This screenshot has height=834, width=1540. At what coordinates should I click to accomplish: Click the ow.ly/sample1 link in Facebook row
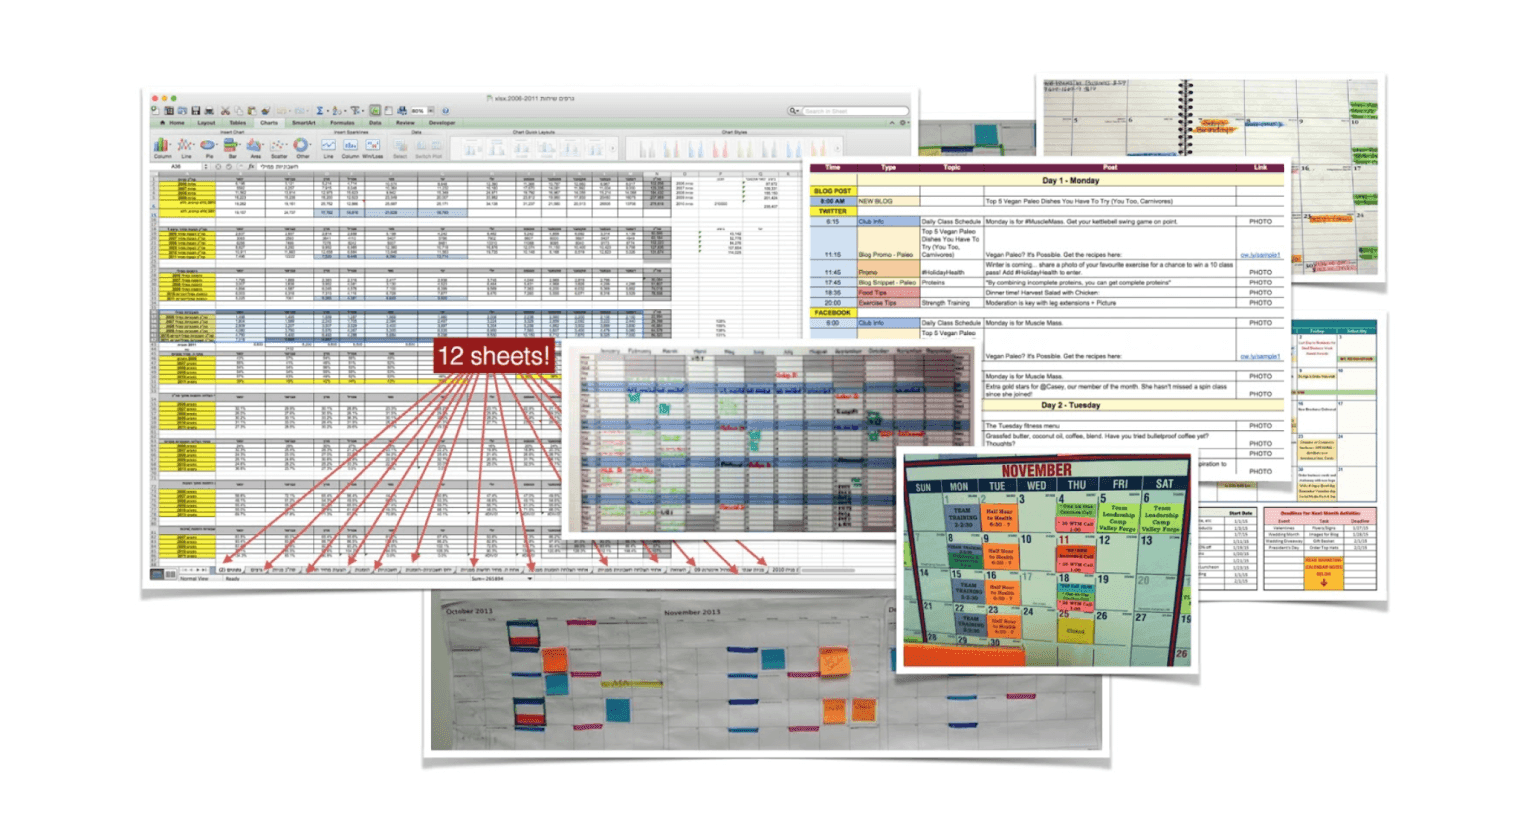pyautogui.click(x=1260, y=356)
